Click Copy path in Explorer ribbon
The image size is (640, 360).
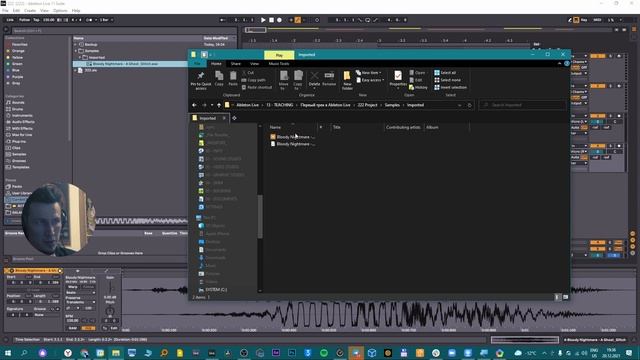[254, 80]
